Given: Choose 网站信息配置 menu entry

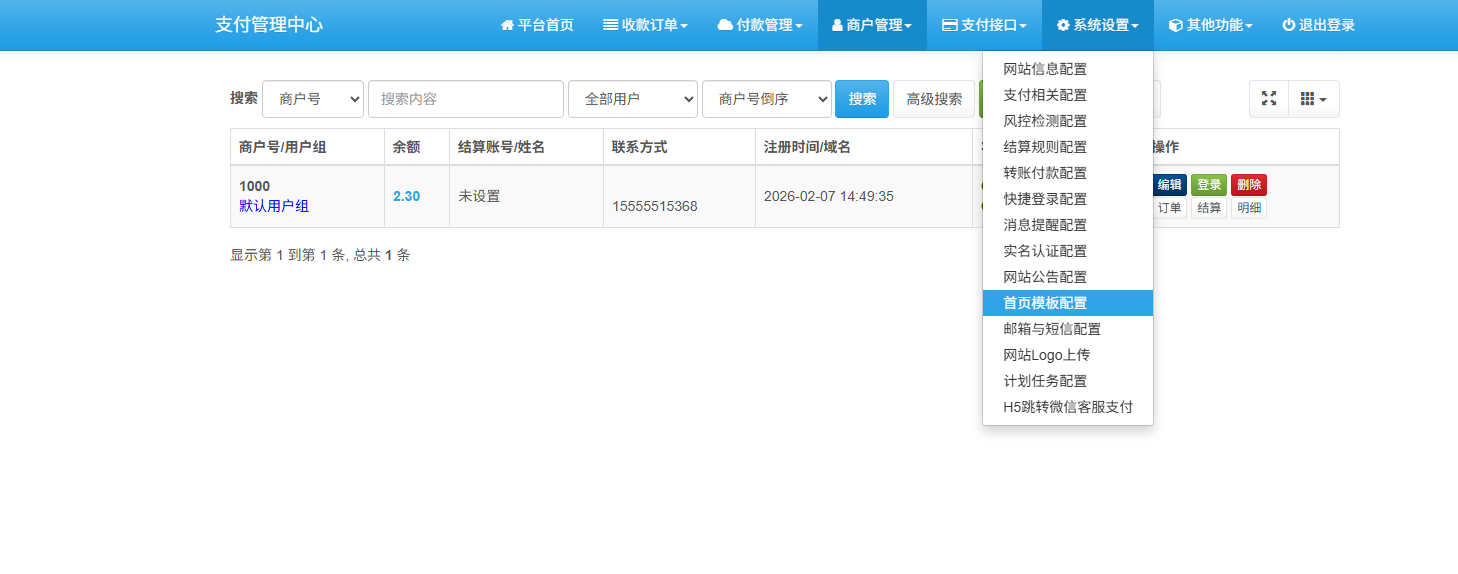Looking at the screenshot, I should (x=1045, y=69).
